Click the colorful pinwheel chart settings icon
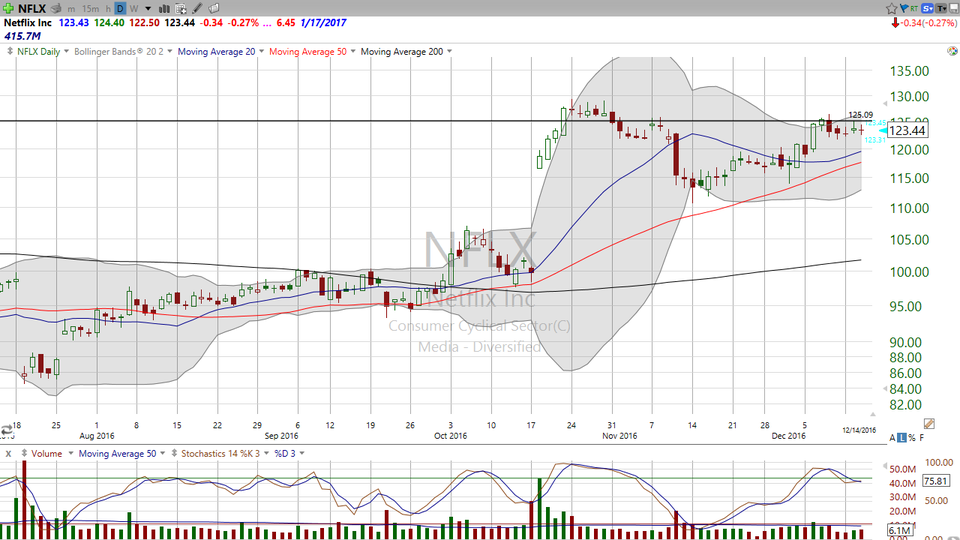 click(952, 51)
